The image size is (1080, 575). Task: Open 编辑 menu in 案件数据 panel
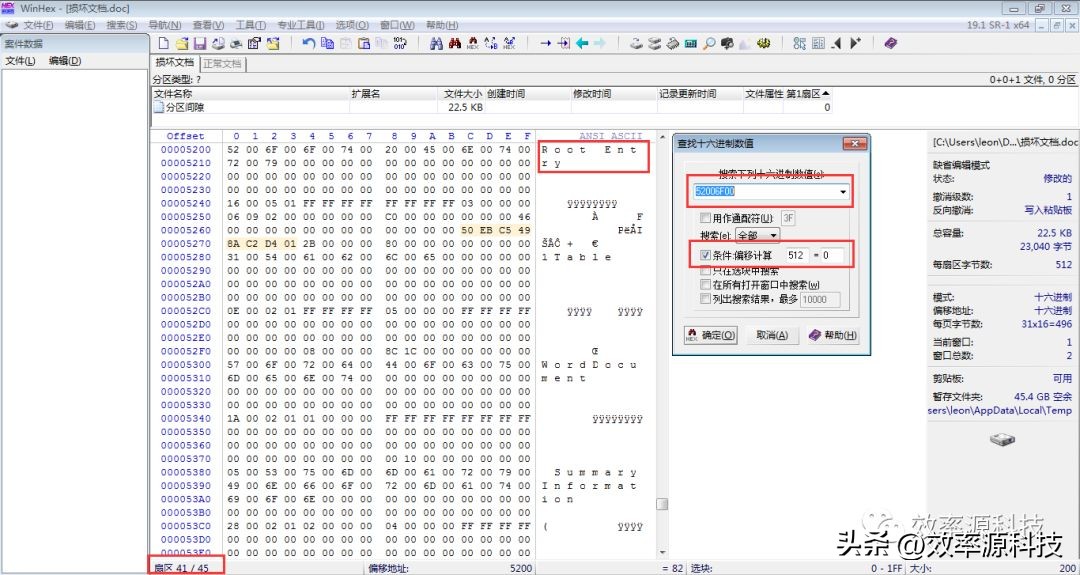click(65, 61)
